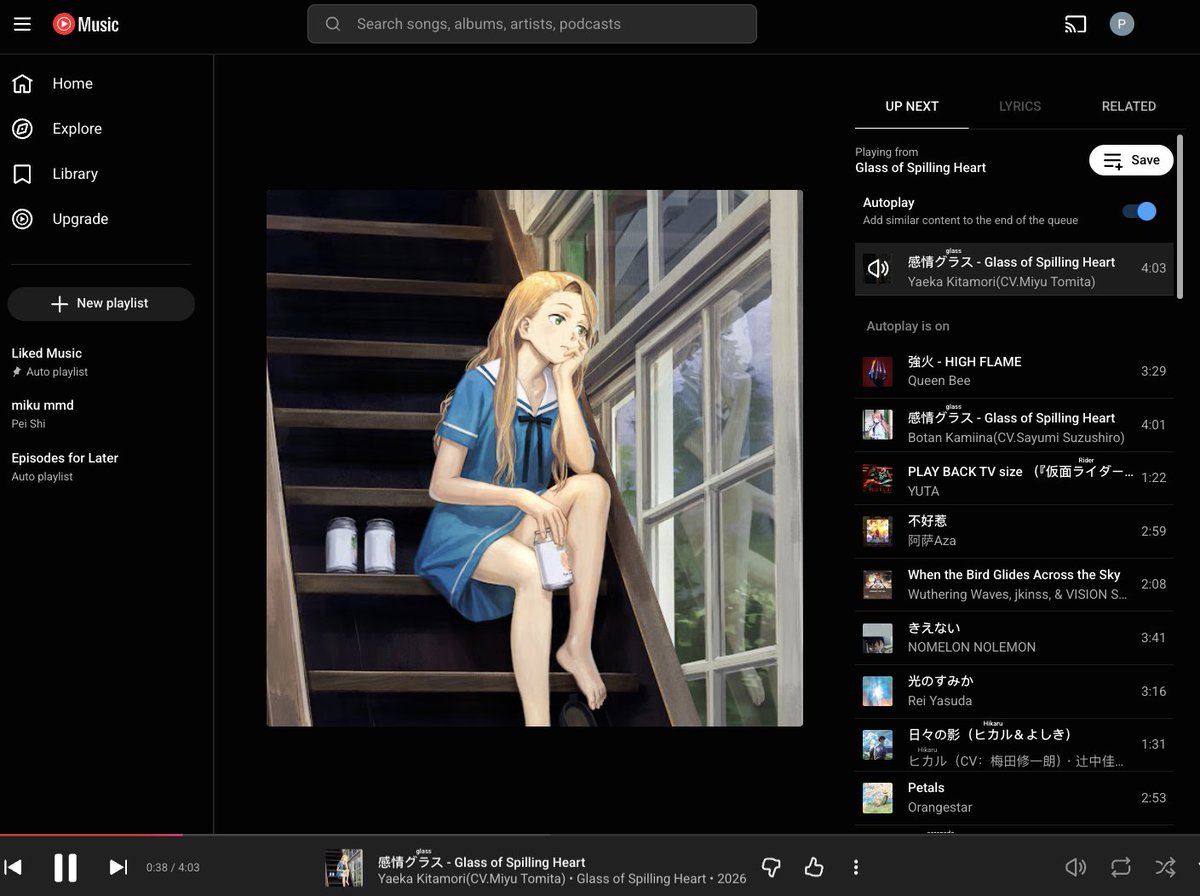Play When the Bird Glides Across the Sky
The image size is (1200, 896).
tap(1014, 584)
